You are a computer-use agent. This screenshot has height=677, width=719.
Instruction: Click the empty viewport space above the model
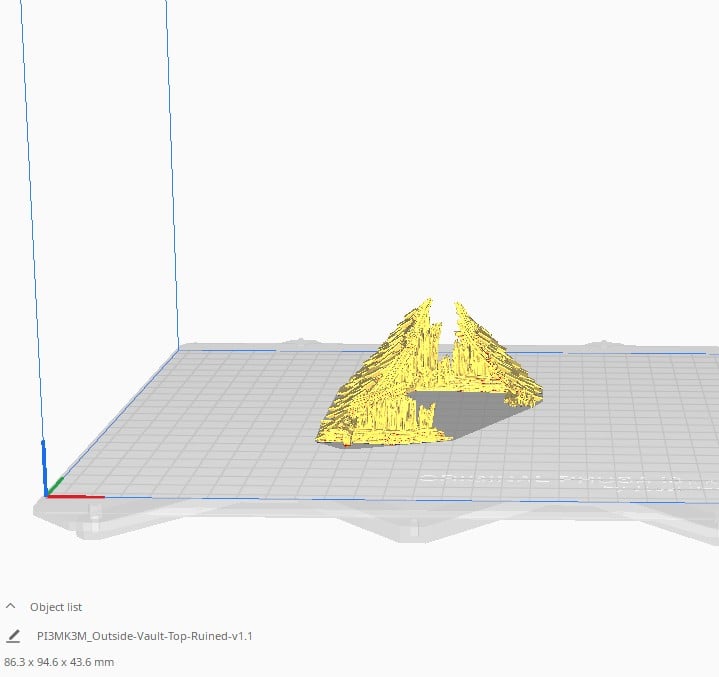[x=436, y=161]
